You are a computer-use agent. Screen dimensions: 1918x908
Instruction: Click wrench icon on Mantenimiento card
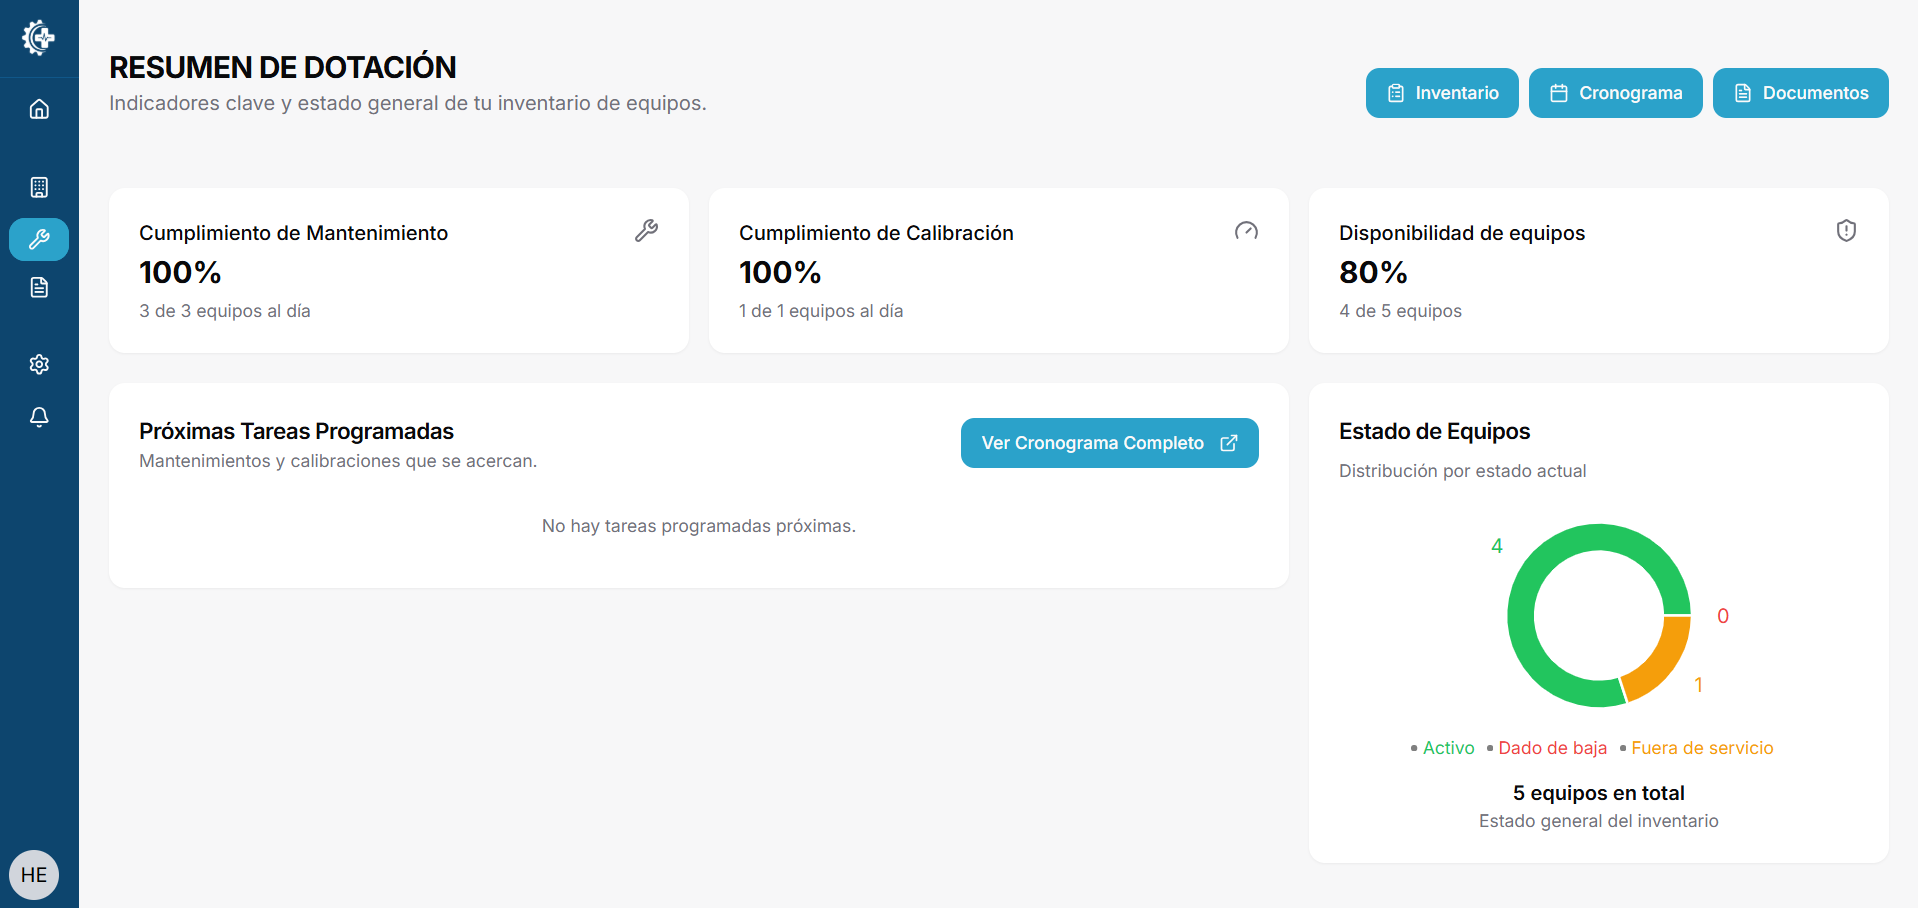click(646, 231)
